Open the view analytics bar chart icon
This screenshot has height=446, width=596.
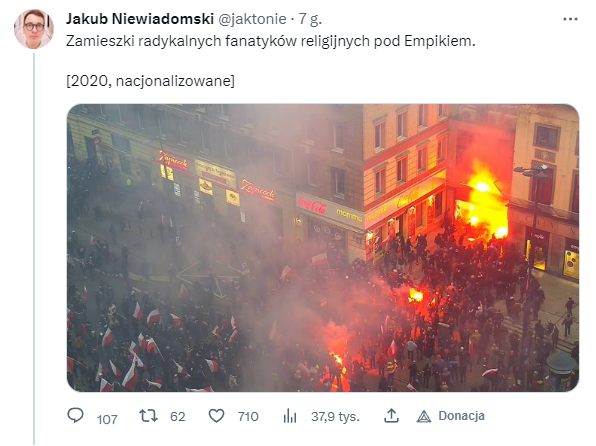[x=290, y=416]
